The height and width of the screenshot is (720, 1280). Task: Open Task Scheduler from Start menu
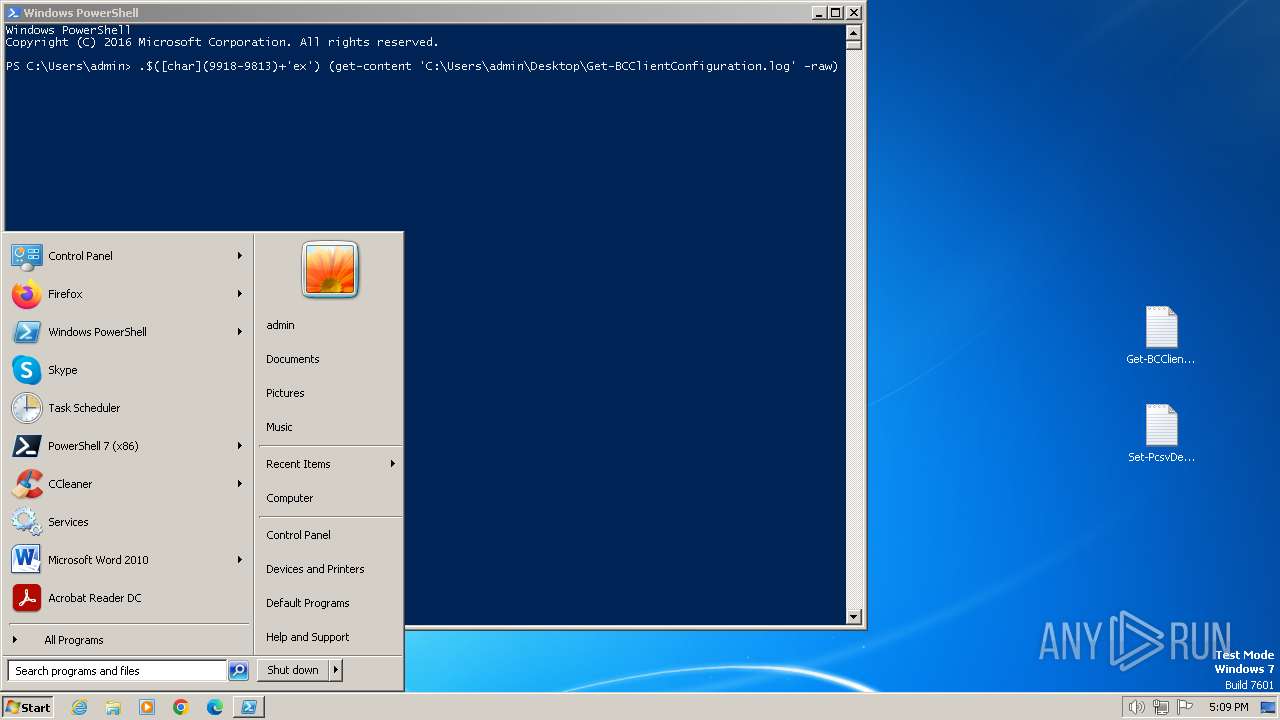128,408
